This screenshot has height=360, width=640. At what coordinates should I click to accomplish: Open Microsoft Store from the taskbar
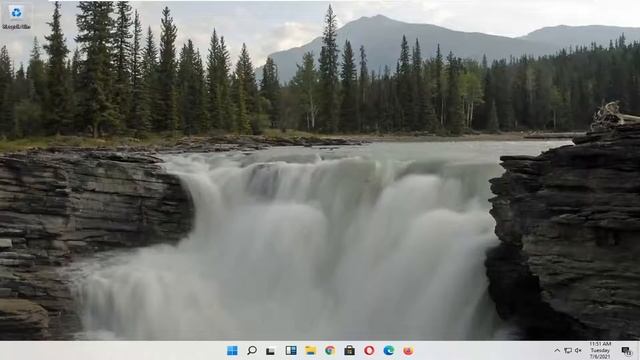pos(349,350)
